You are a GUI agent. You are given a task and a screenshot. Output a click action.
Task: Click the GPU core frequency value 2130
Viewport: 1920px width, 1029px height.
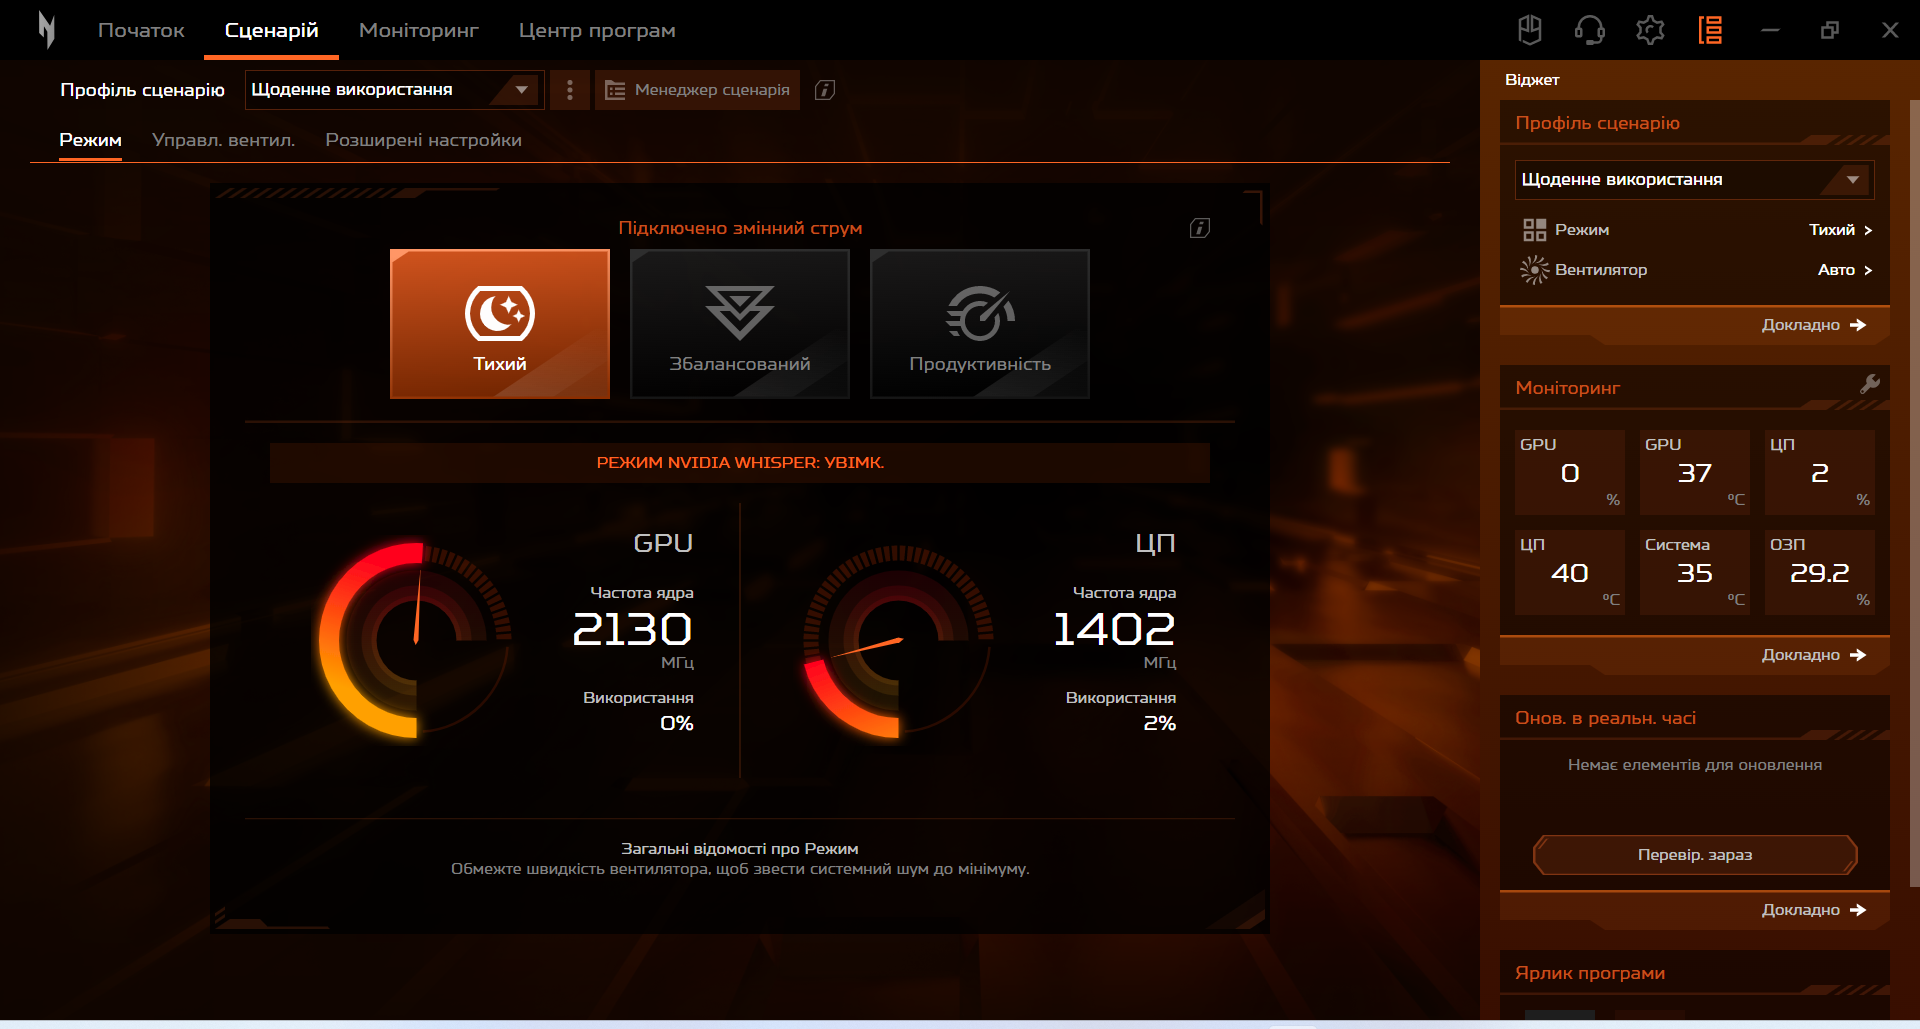[632, 629]
